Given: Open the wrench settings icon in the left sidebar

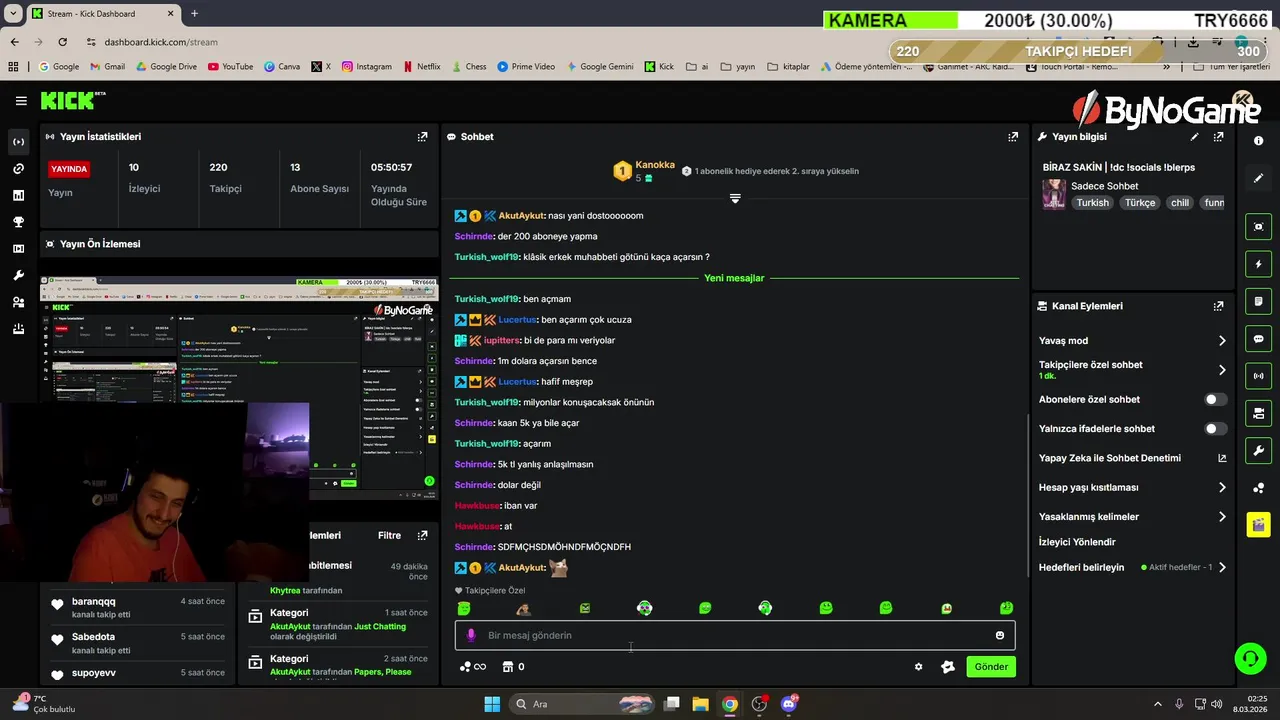Looking at the screenshot, I should (18, 275).
